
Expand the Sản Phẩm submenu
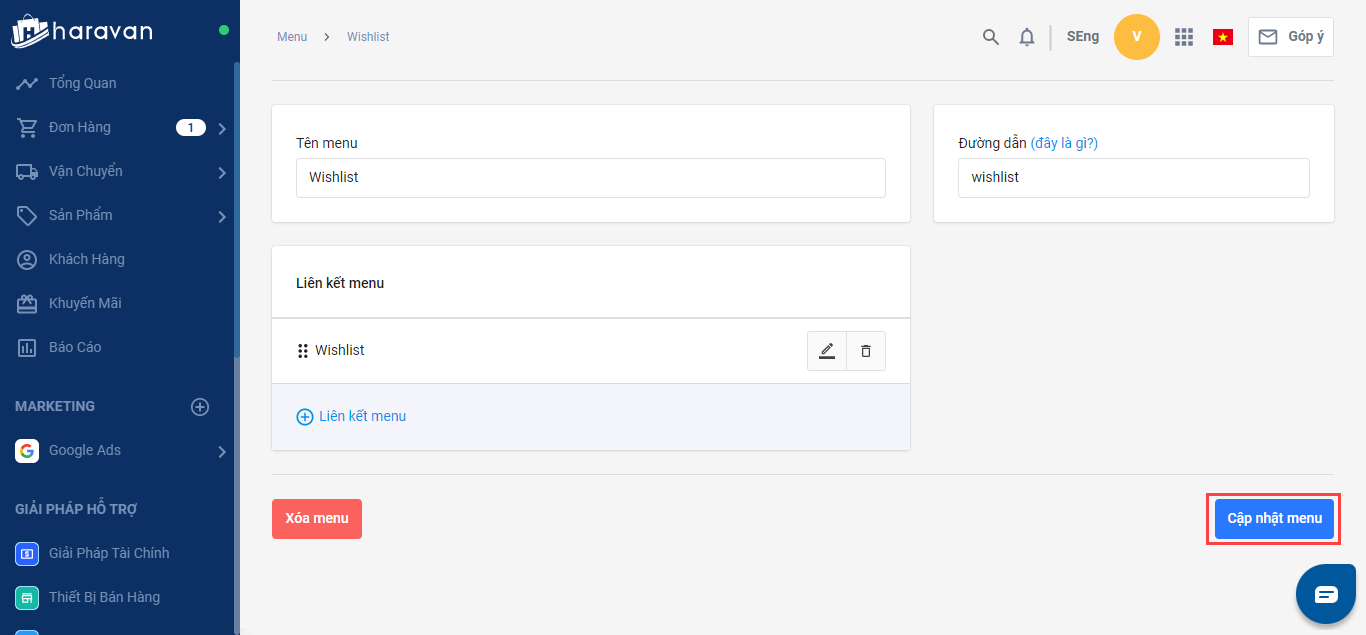click(222, 216)
